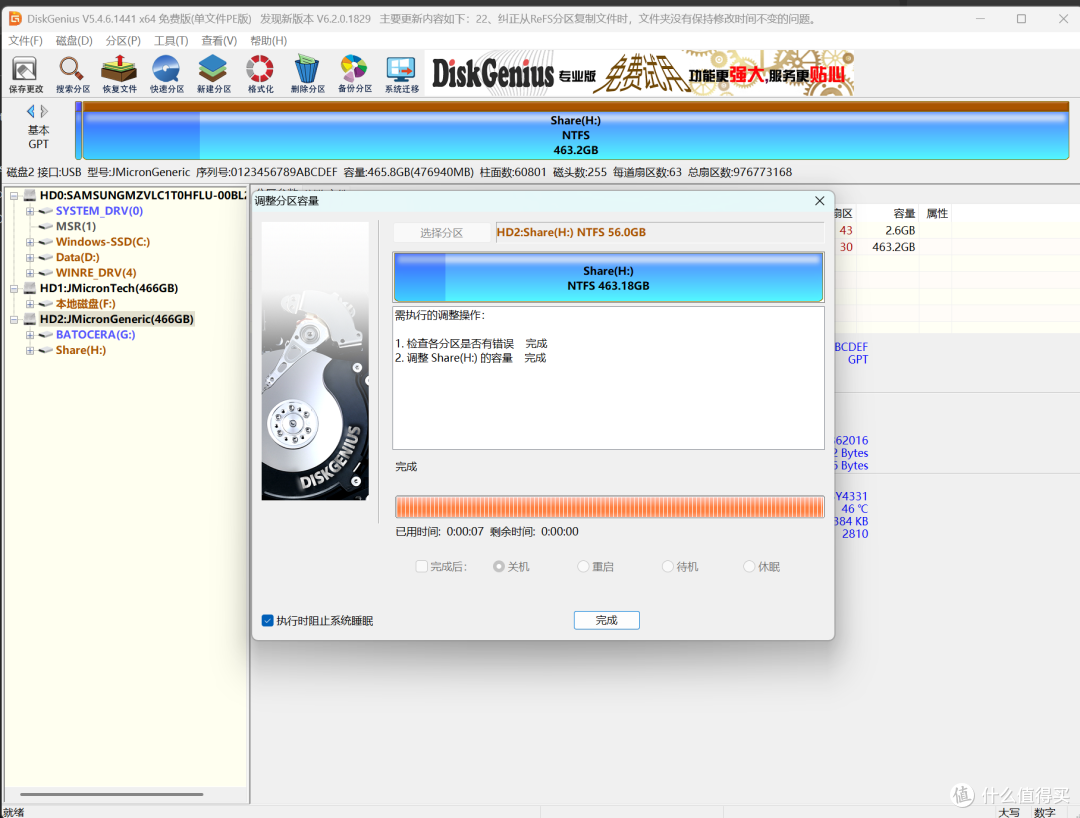Click the 选择分区 (select partition) button

pos(442,233)
